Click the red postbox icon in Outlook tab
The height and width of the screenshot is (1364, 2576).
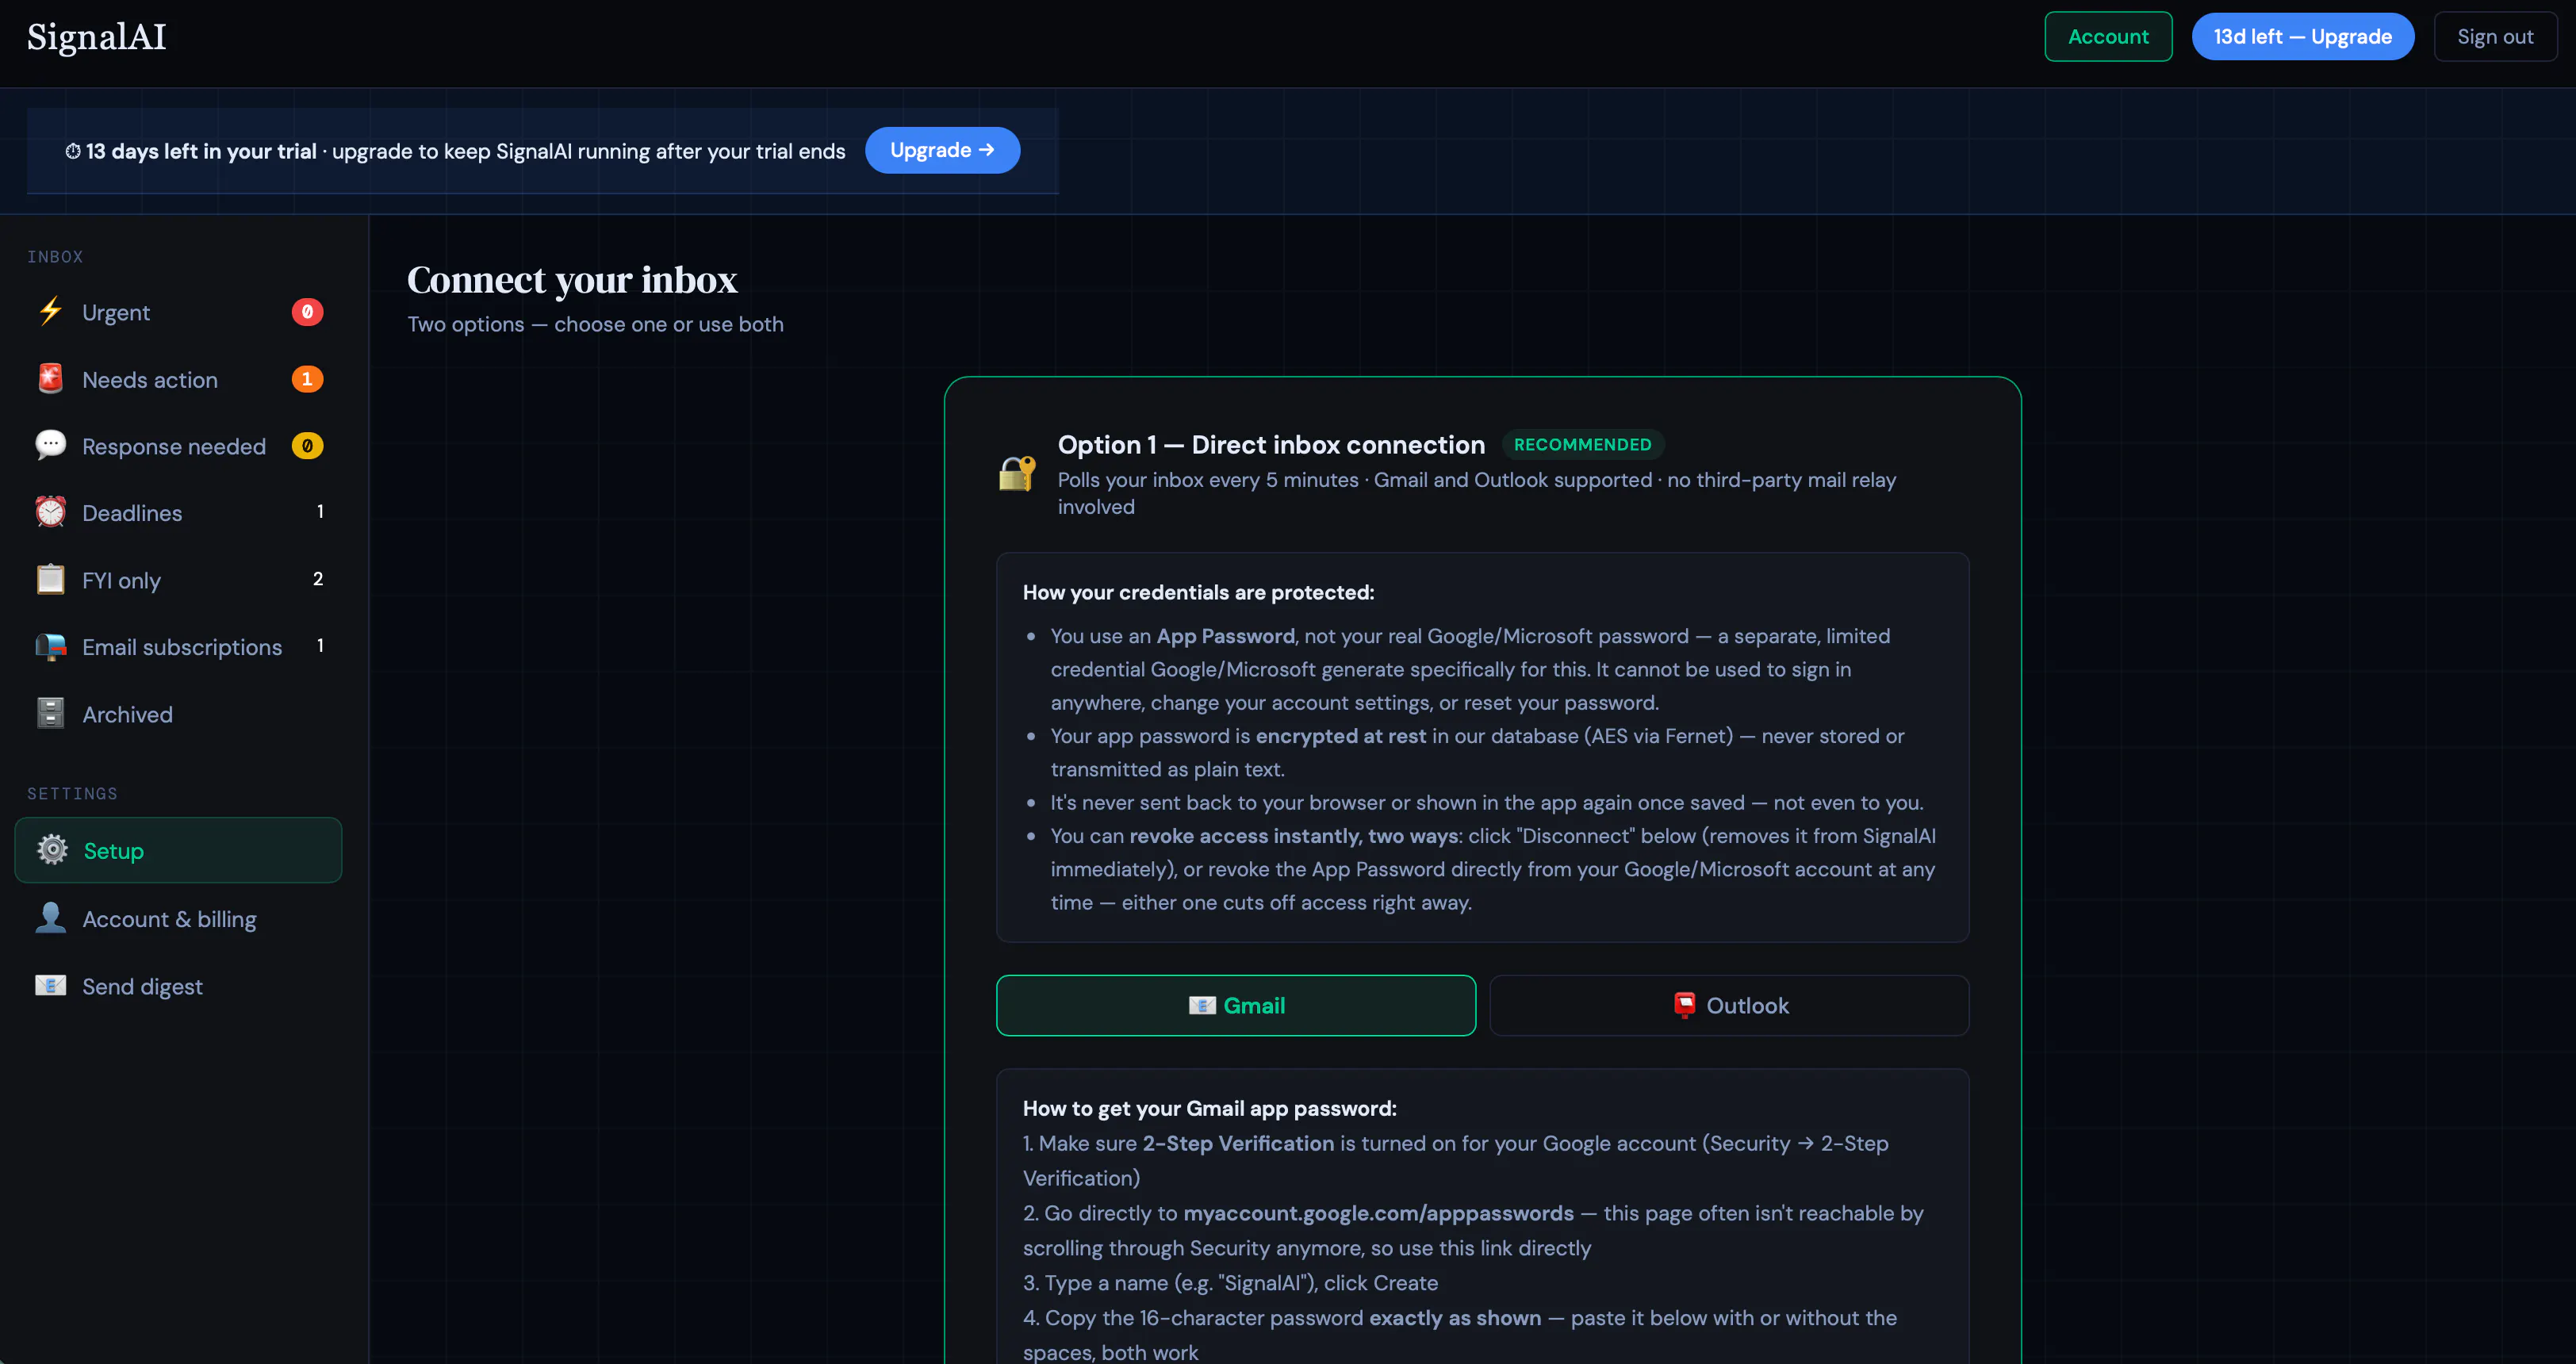[x=1685, y=1005]
